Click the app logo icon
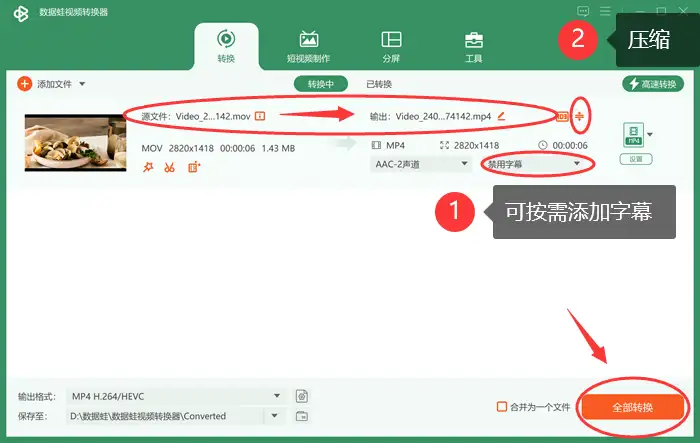 tap(21, 13)
